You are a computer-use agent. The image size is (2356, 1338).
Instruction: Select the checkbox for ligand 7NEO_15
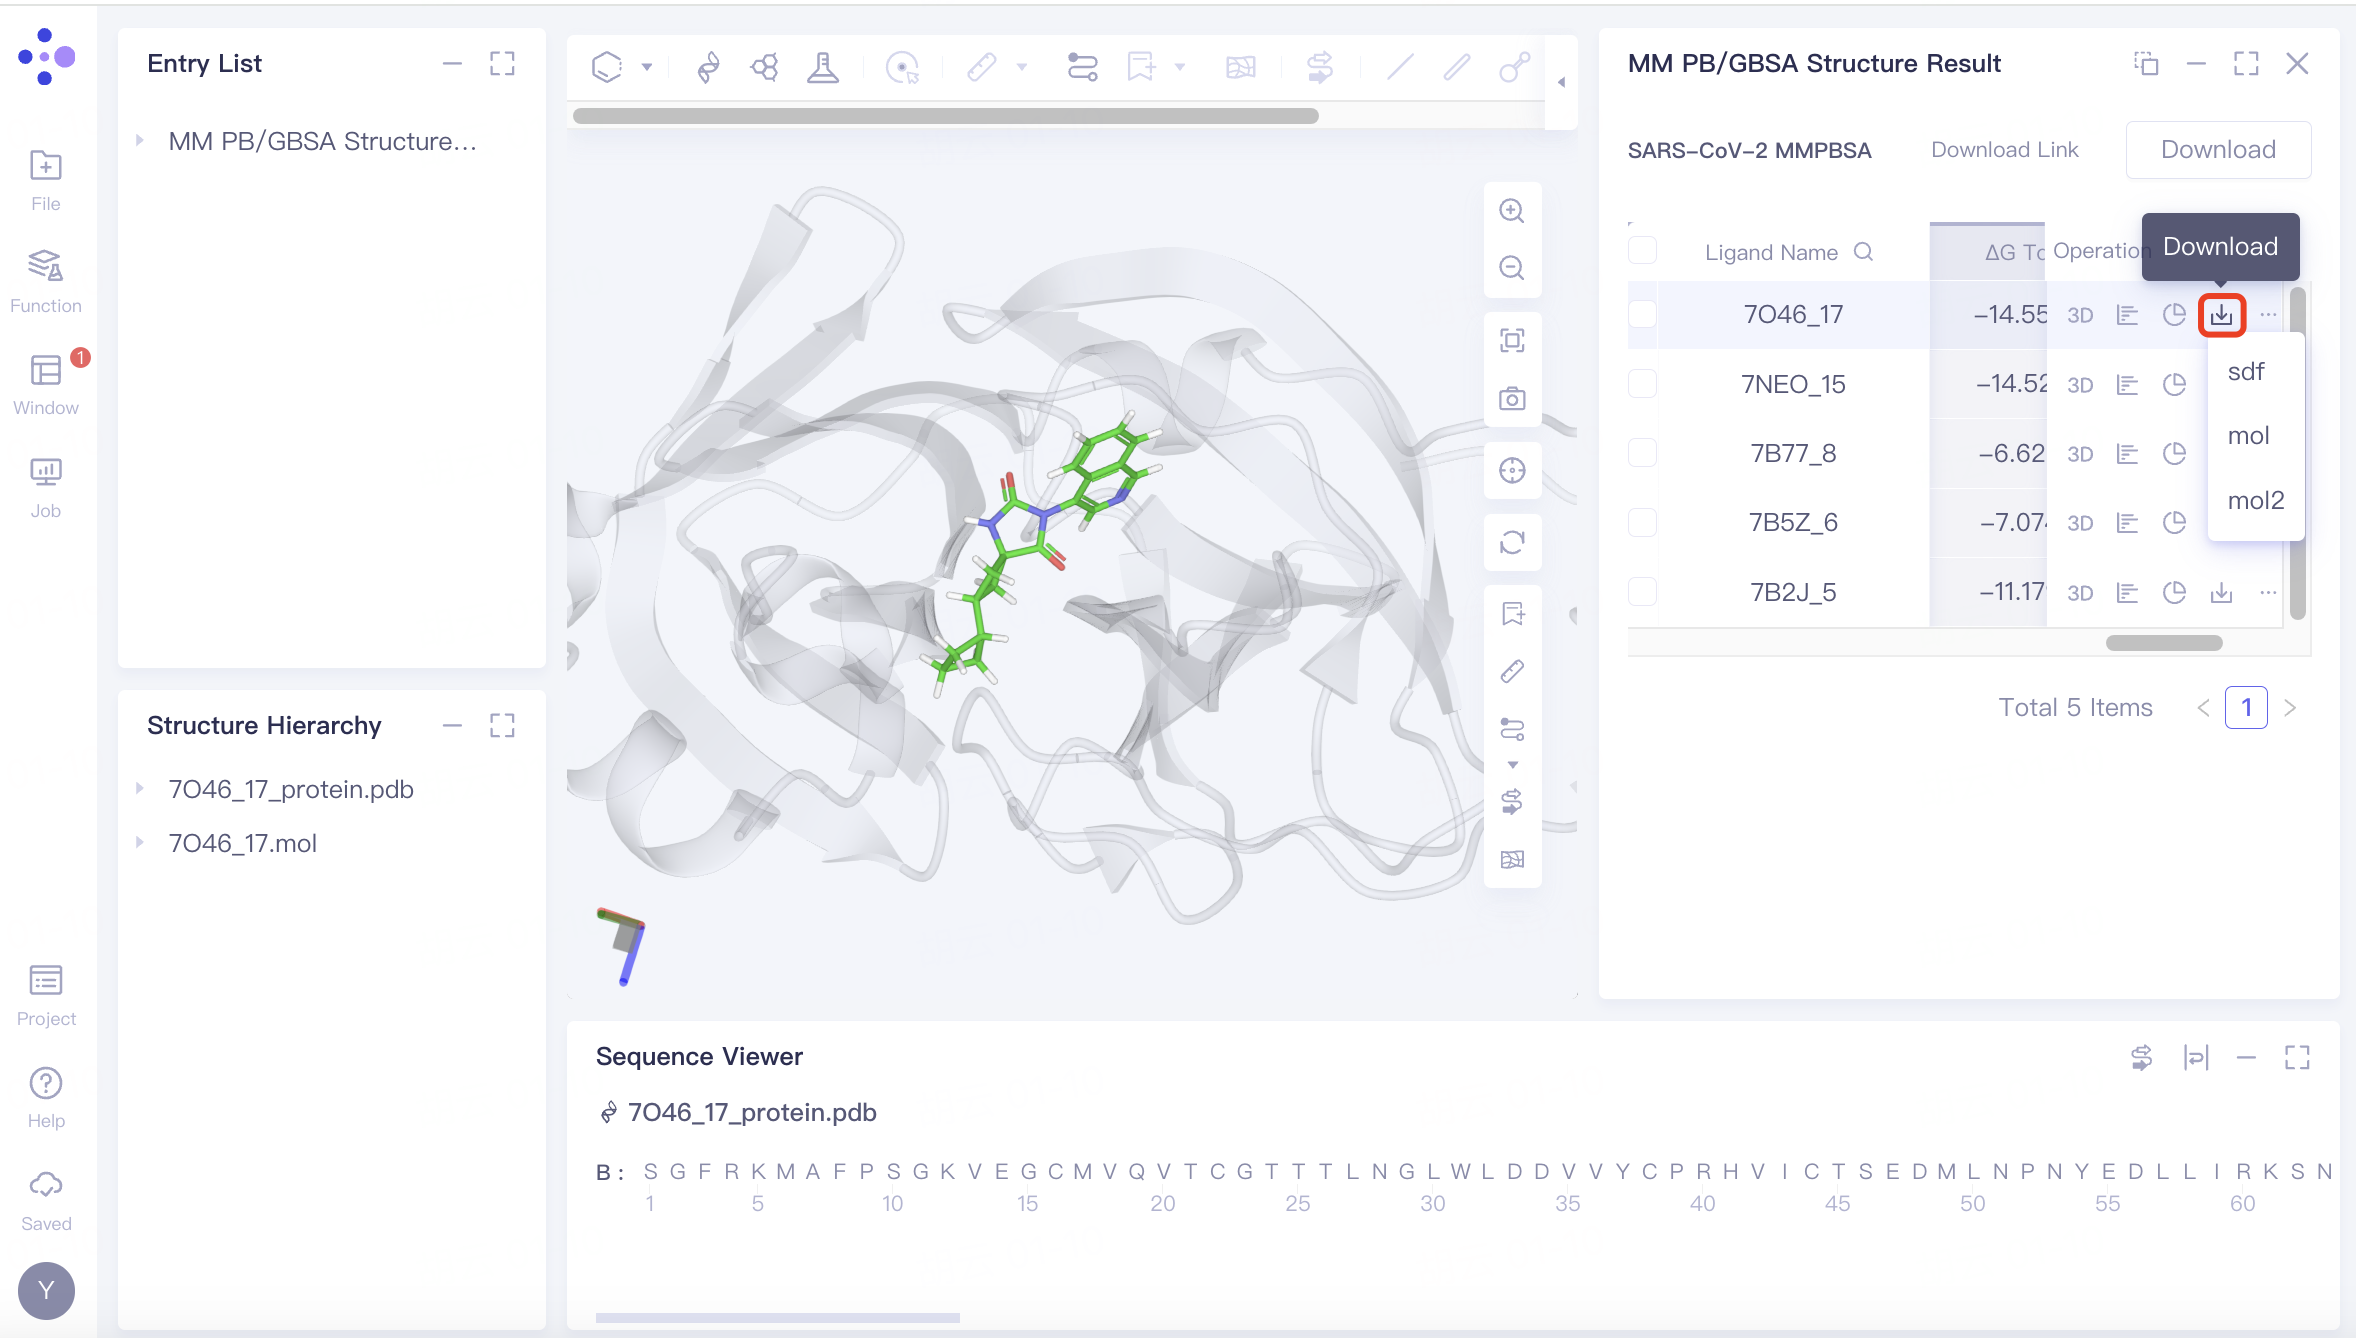click(1641, 383)
